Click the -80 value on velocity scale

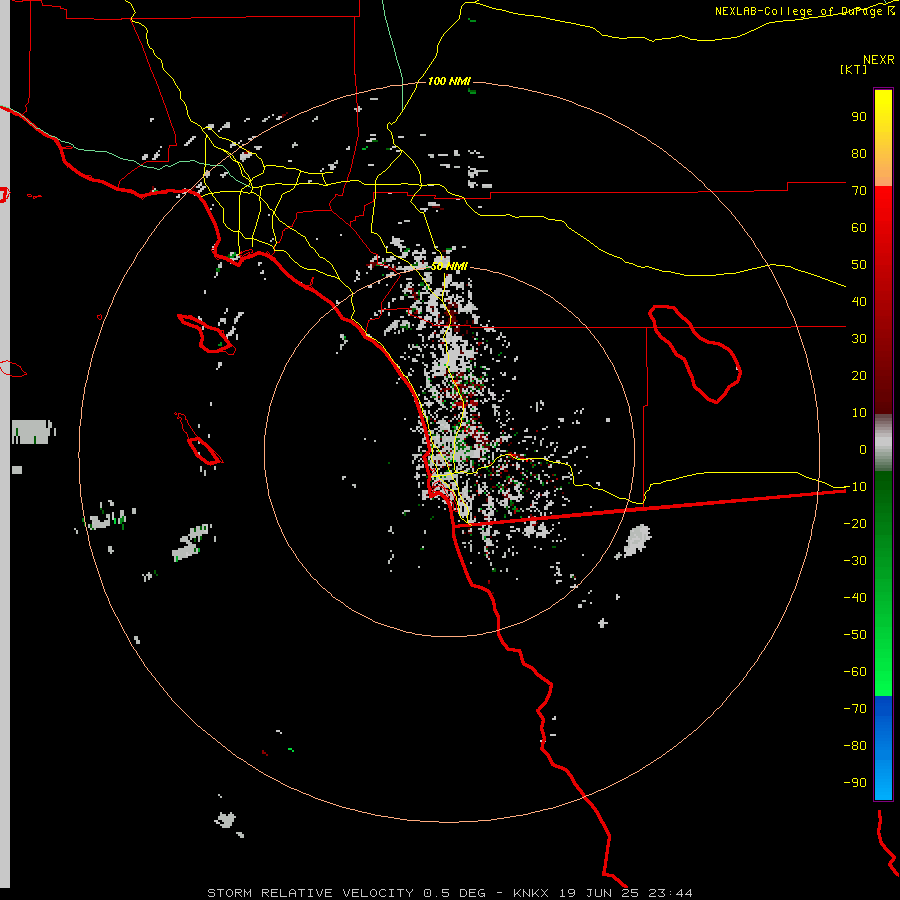click(x=855, y=746)
